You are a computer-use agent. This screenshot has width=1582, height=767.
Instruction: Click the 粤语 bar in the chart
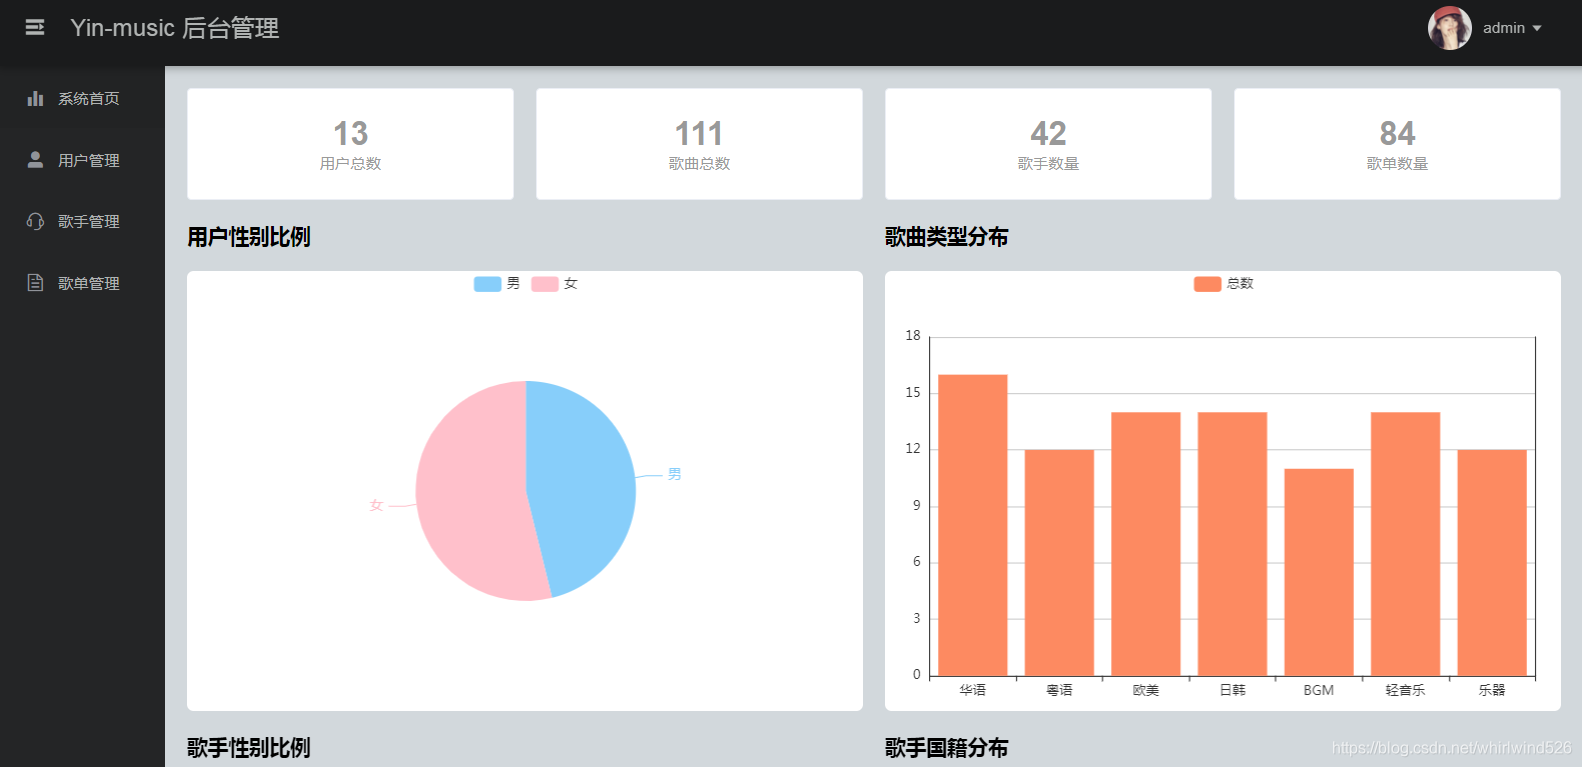tap(1059, 563)
